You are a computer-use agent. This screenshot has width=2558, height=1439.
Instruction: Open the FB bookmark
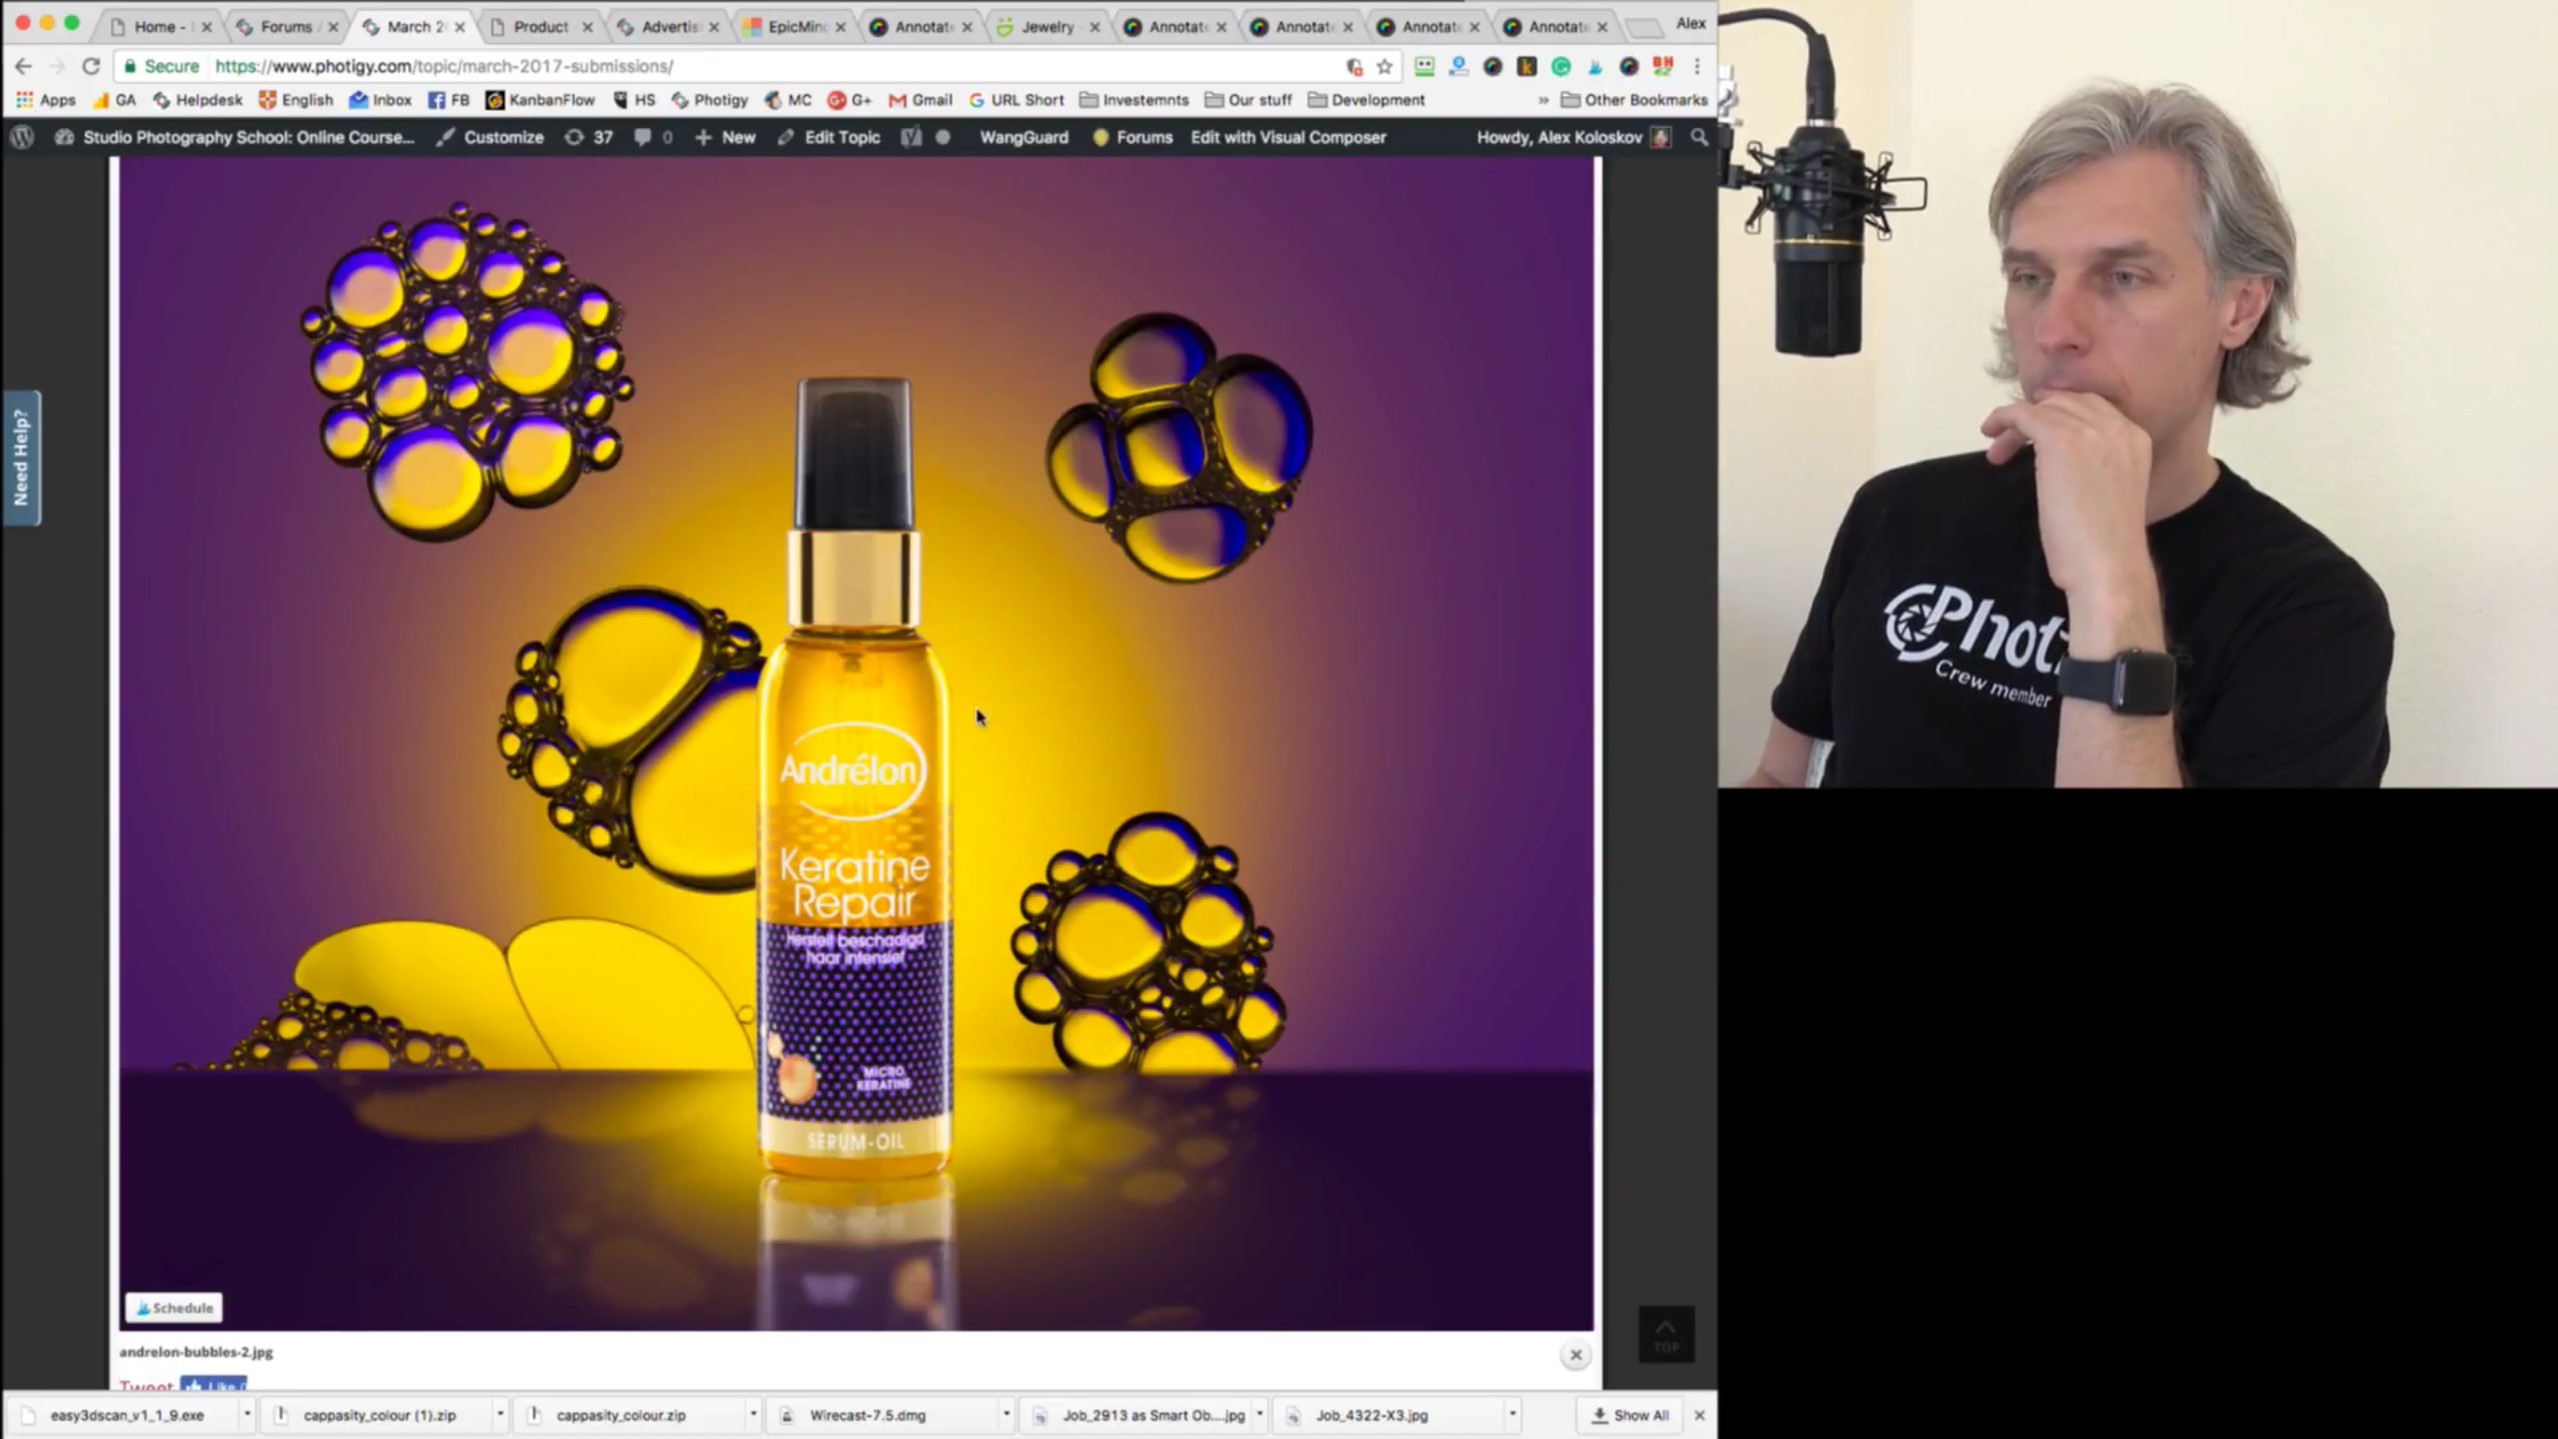tap(449, 100)
